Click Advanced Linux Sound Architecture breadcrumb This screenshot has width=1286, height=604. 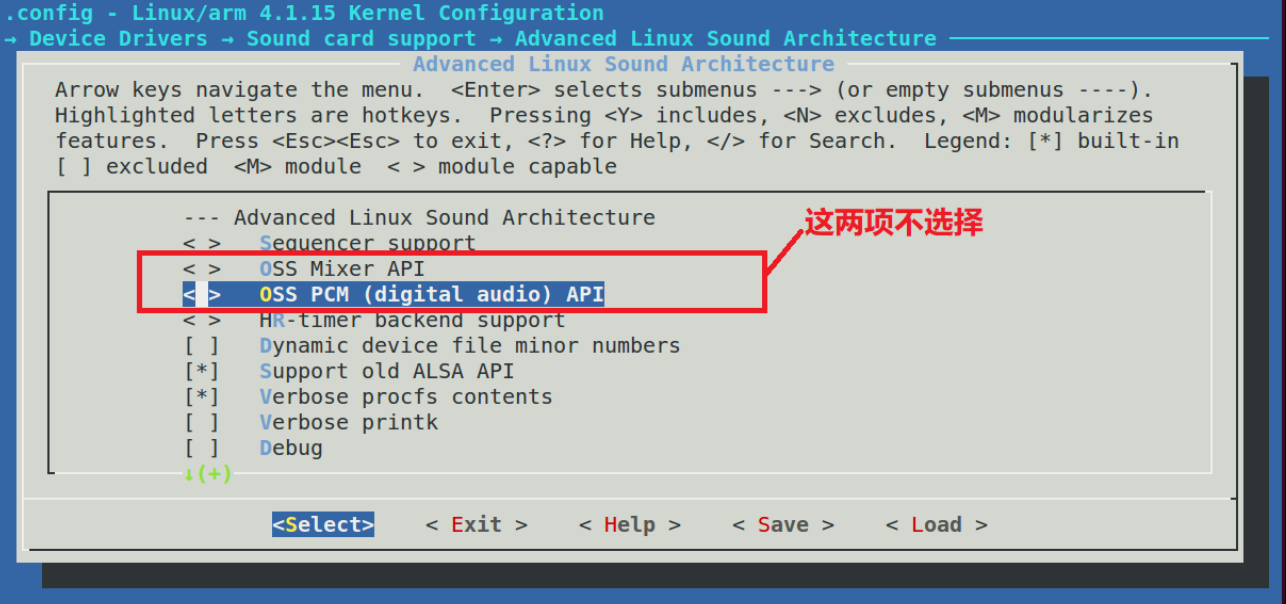coord(726,39)
